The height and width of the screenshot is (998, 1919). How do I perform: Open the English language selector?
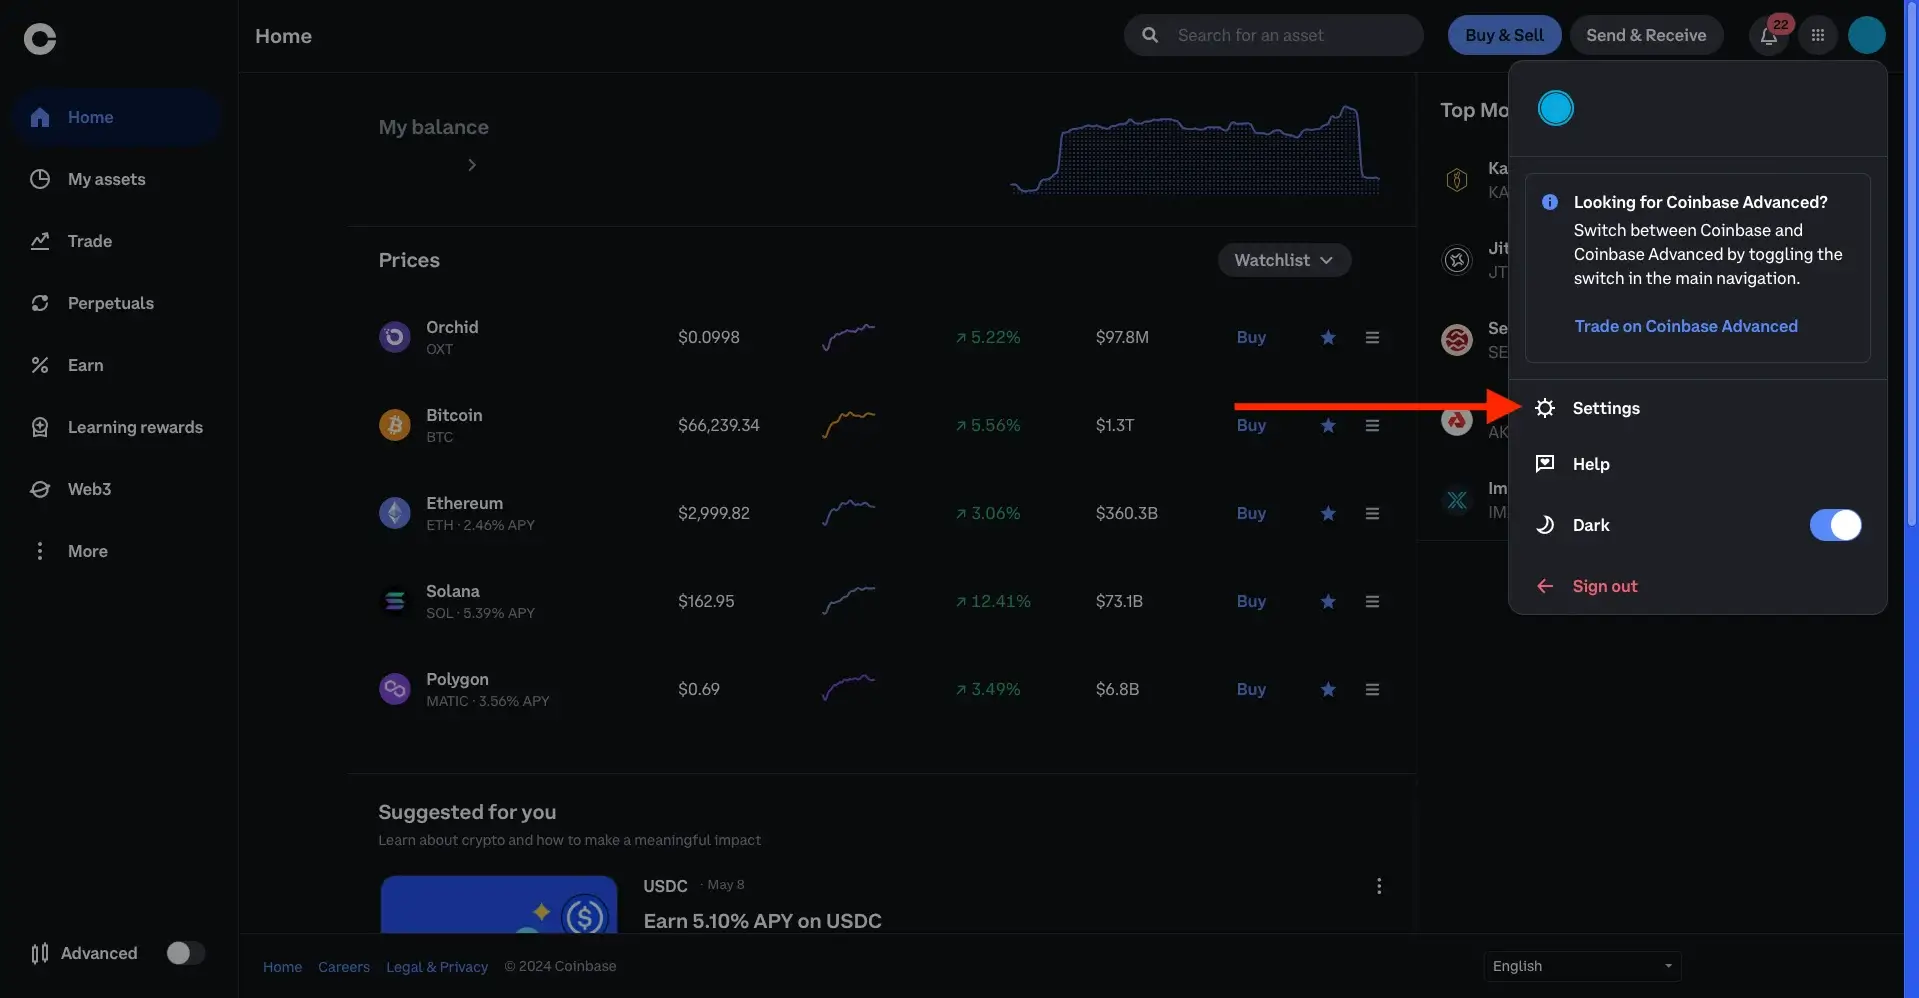coord(1581,966)
